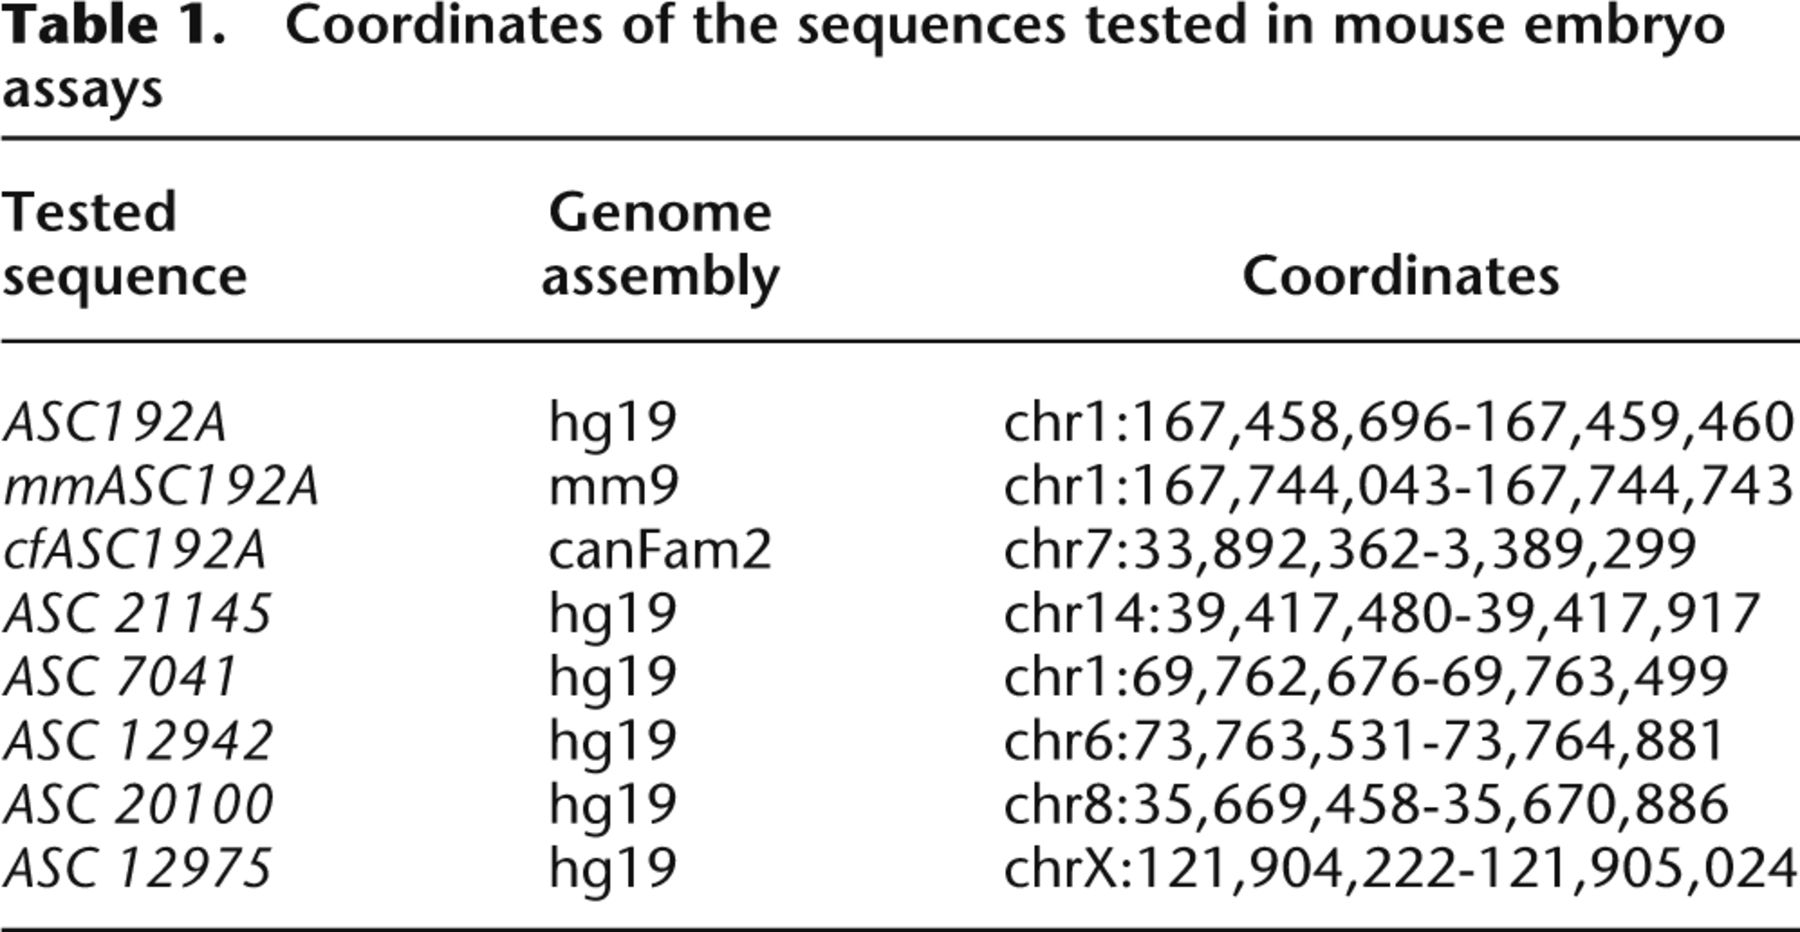Select the cfASC192A sequence name cell

(135, 551)
